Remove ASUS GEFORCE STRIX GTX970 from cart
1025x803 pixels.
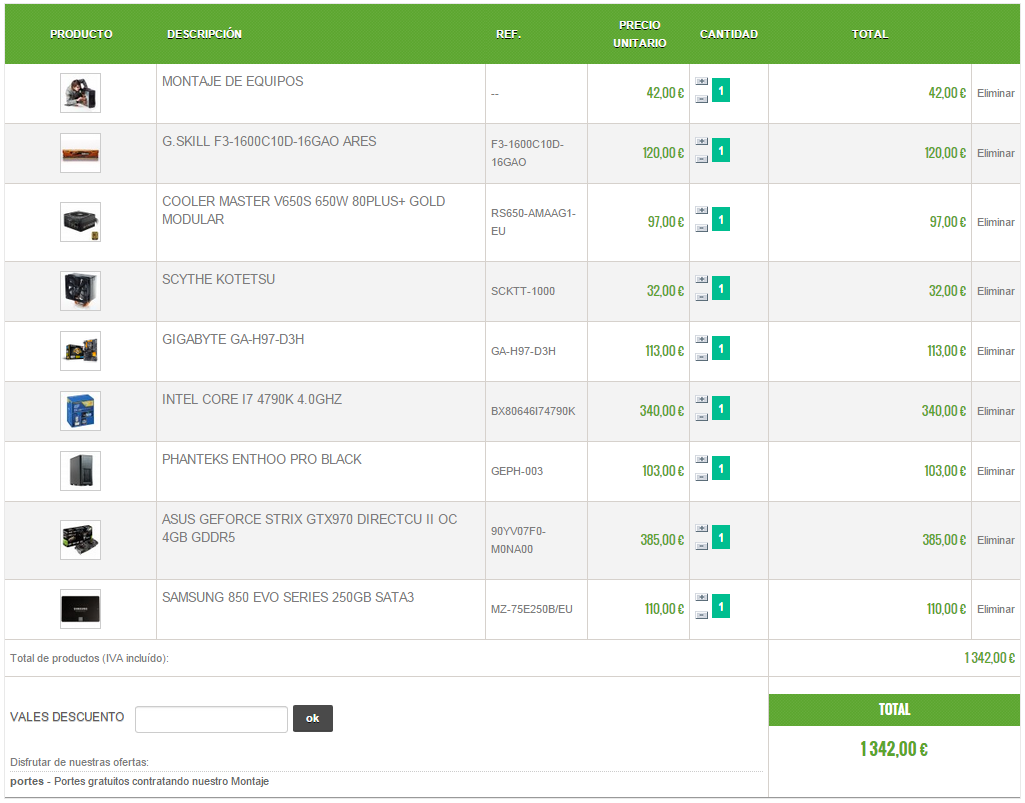[x=996, y=540]
